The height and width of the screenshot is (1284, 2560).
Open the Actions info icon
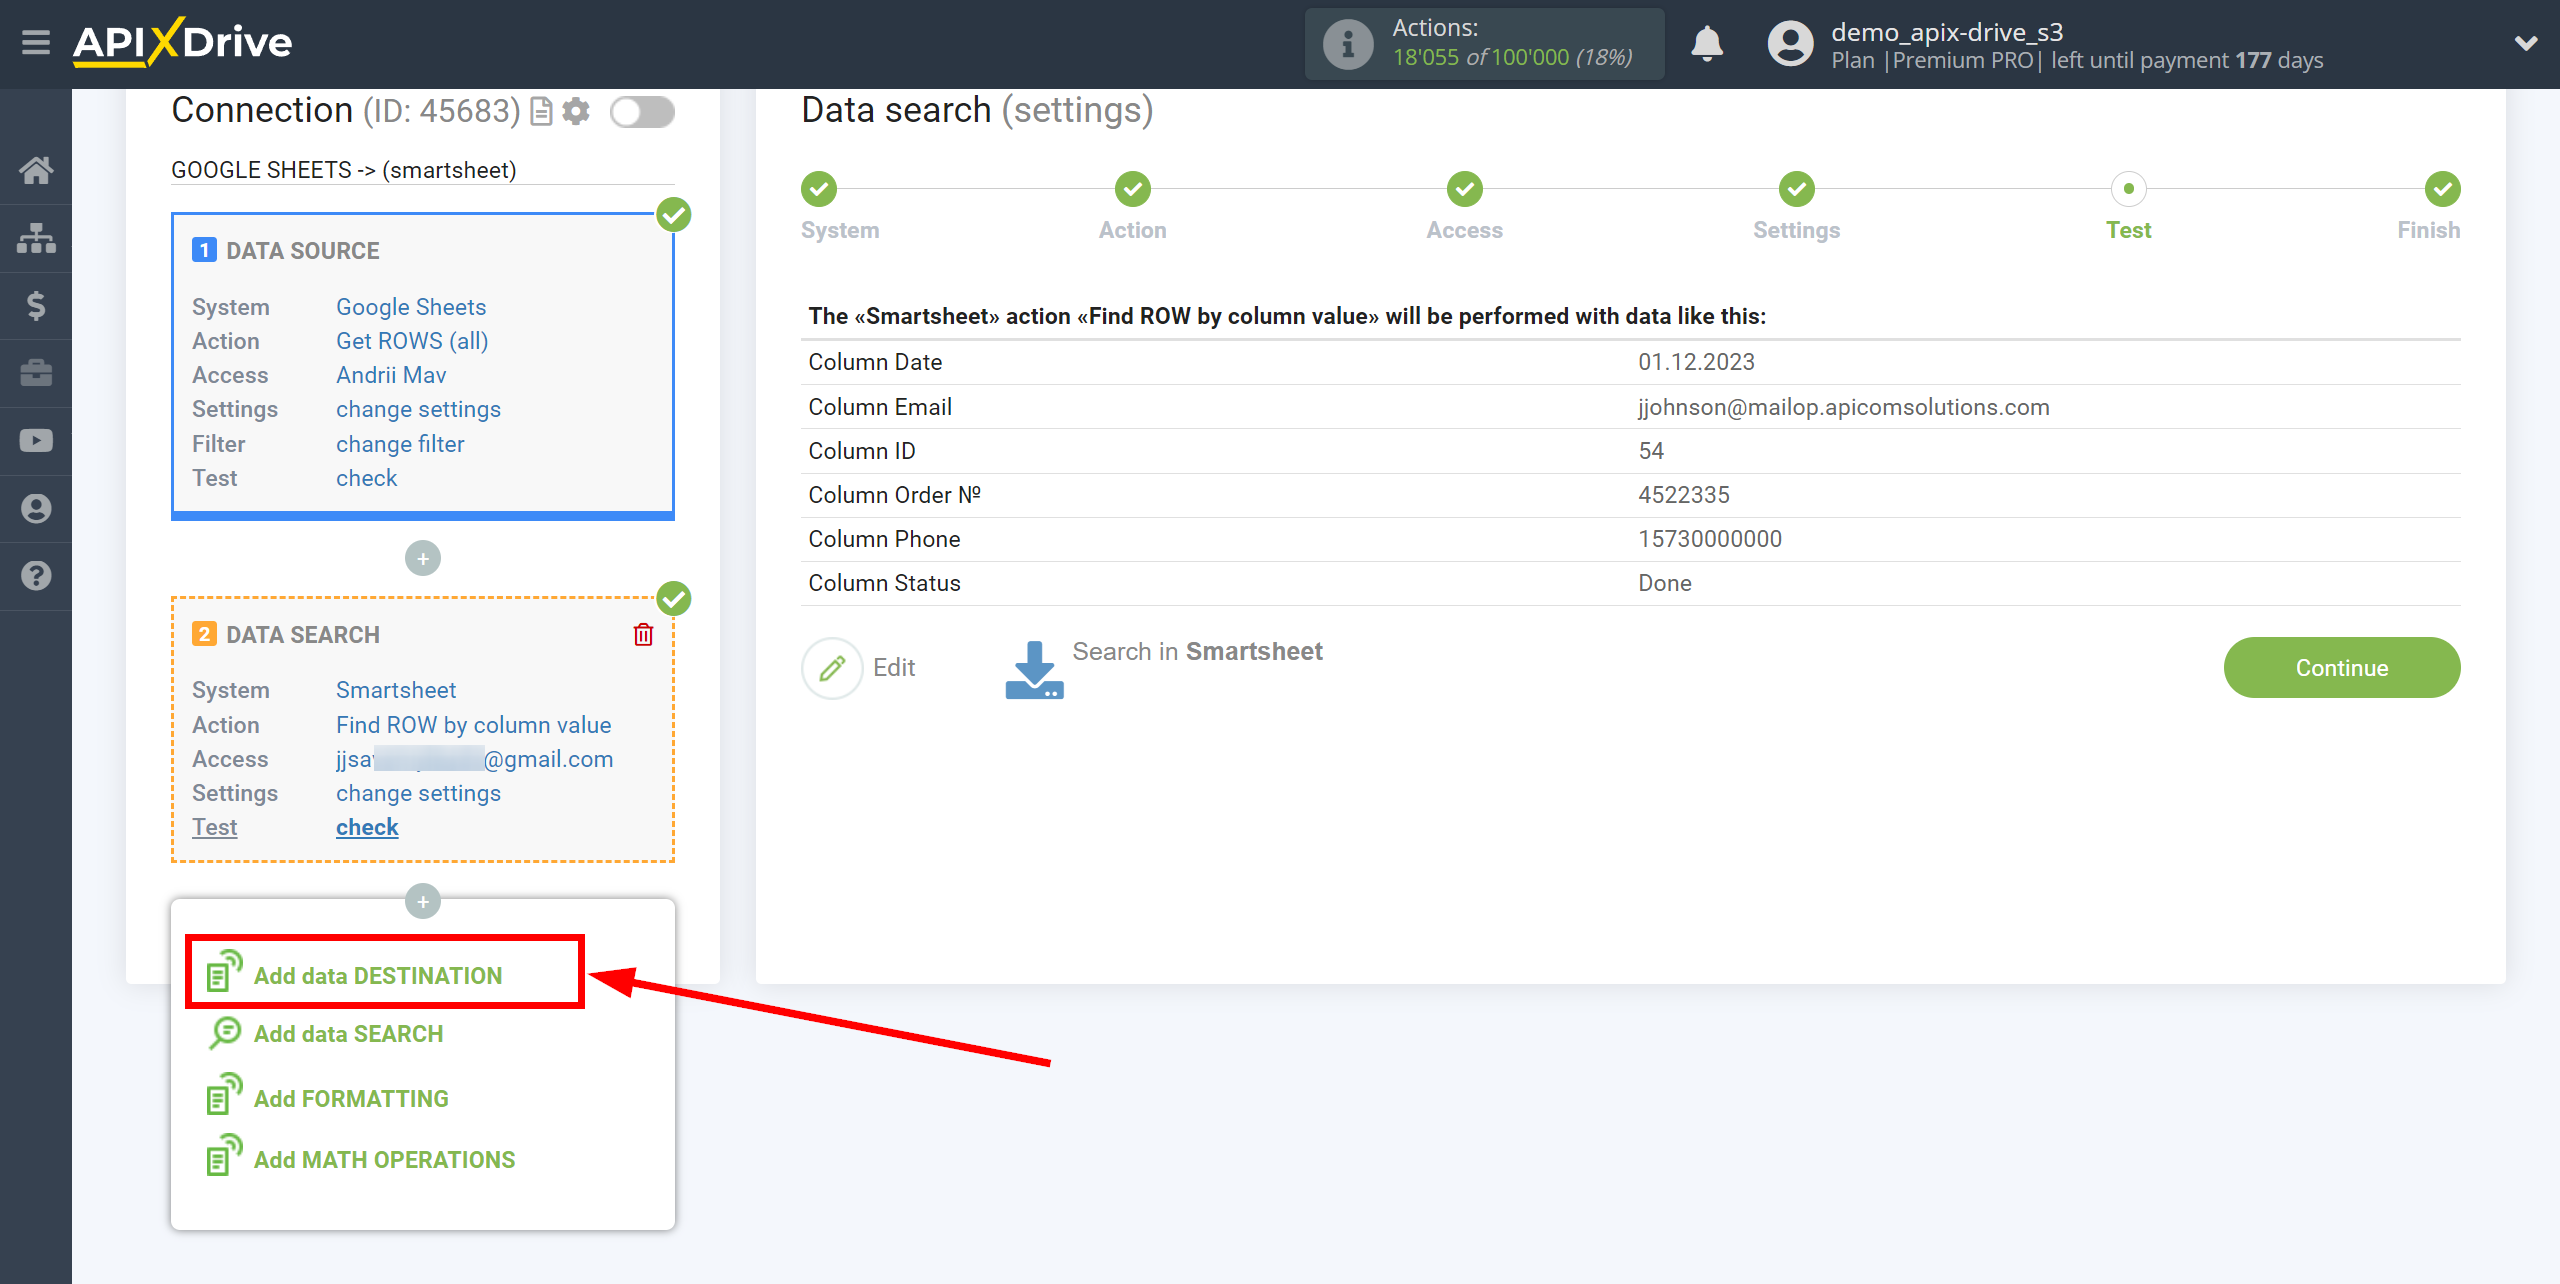pyautogui.click(x=1347, y=44)
